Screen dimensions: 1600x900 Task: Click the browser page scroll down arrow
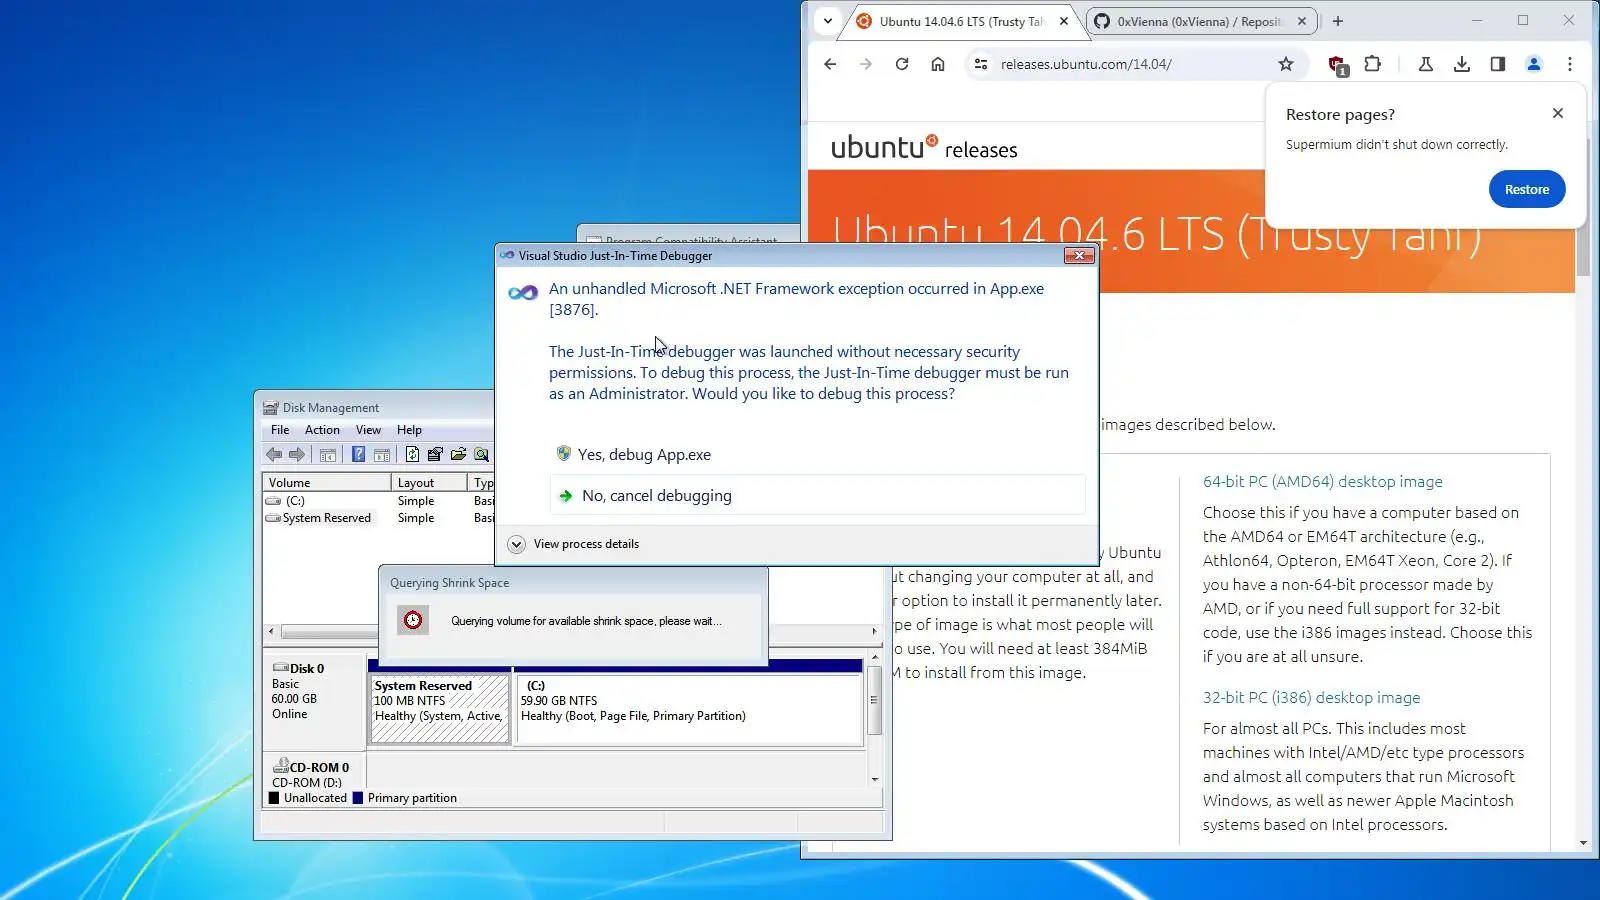point(1583,843)
